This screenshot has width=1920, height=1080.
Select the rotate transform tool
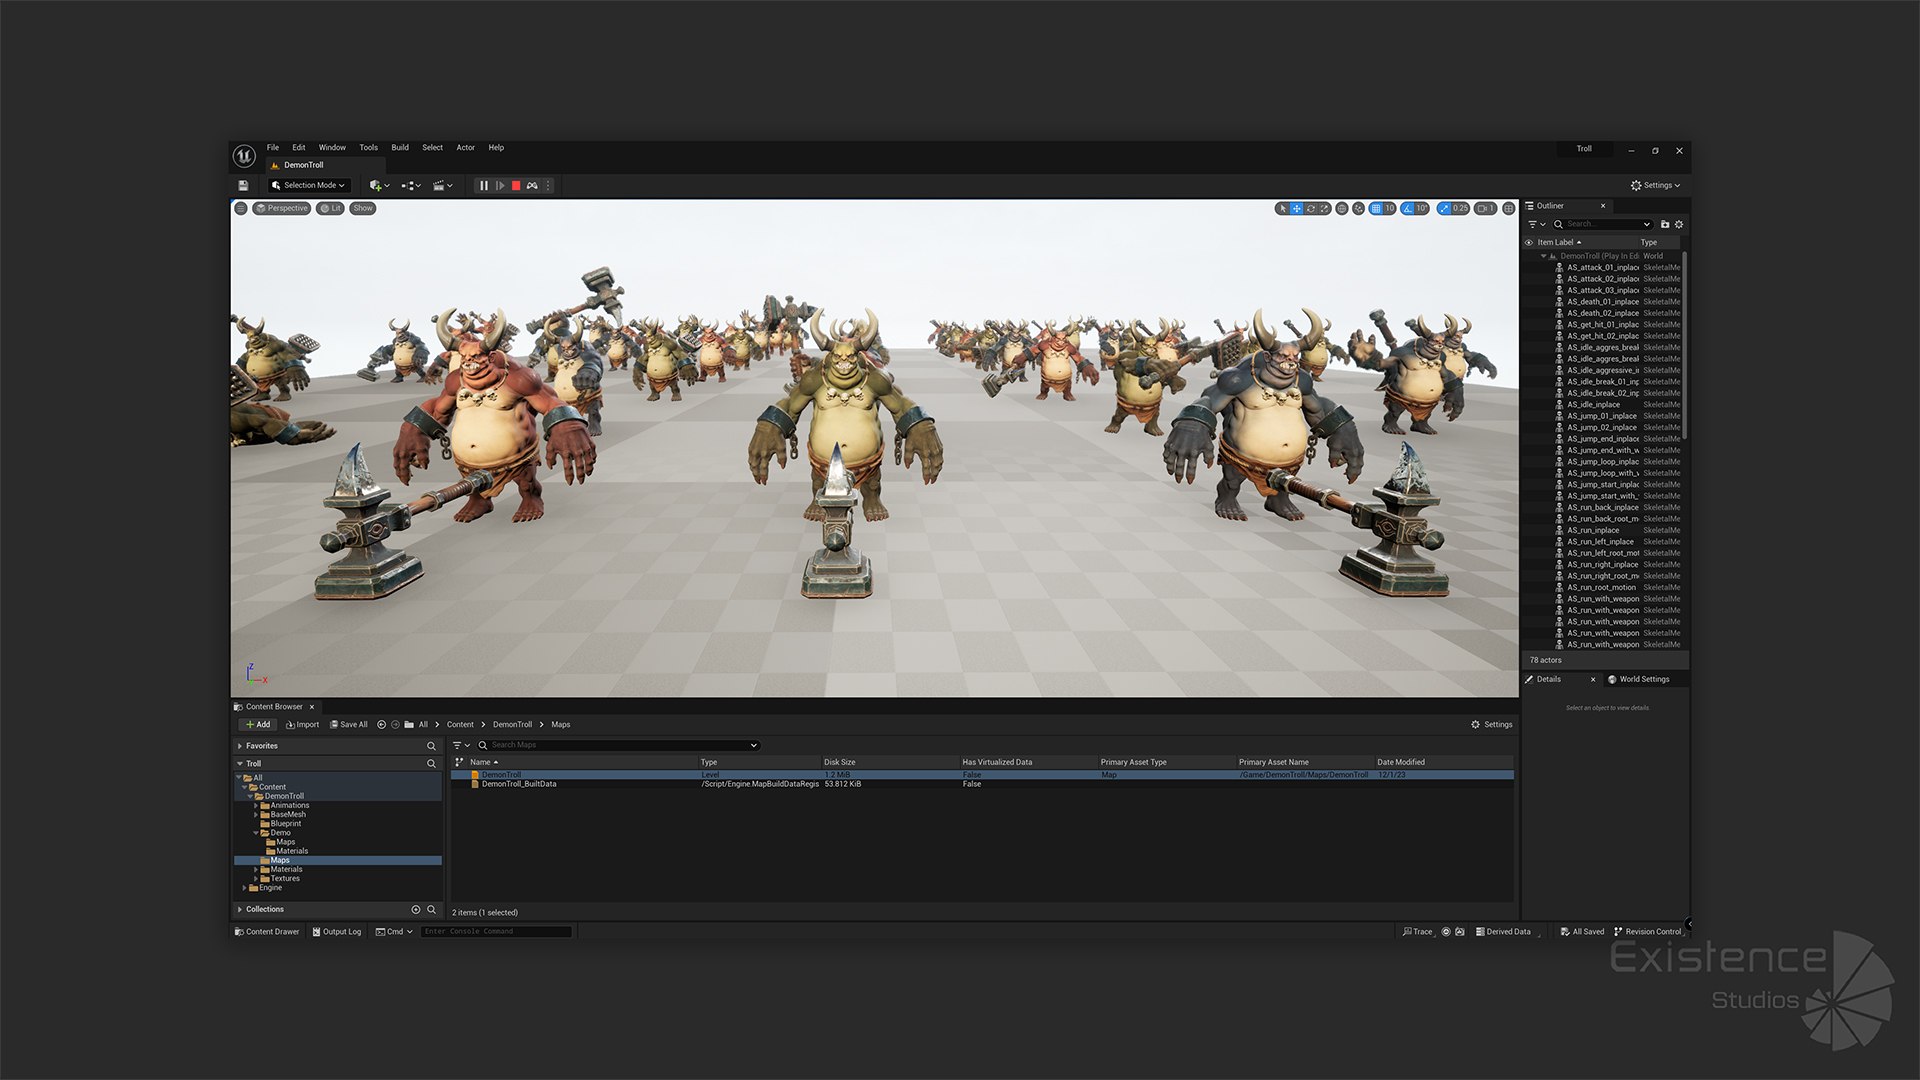[x=1311, y=209]
